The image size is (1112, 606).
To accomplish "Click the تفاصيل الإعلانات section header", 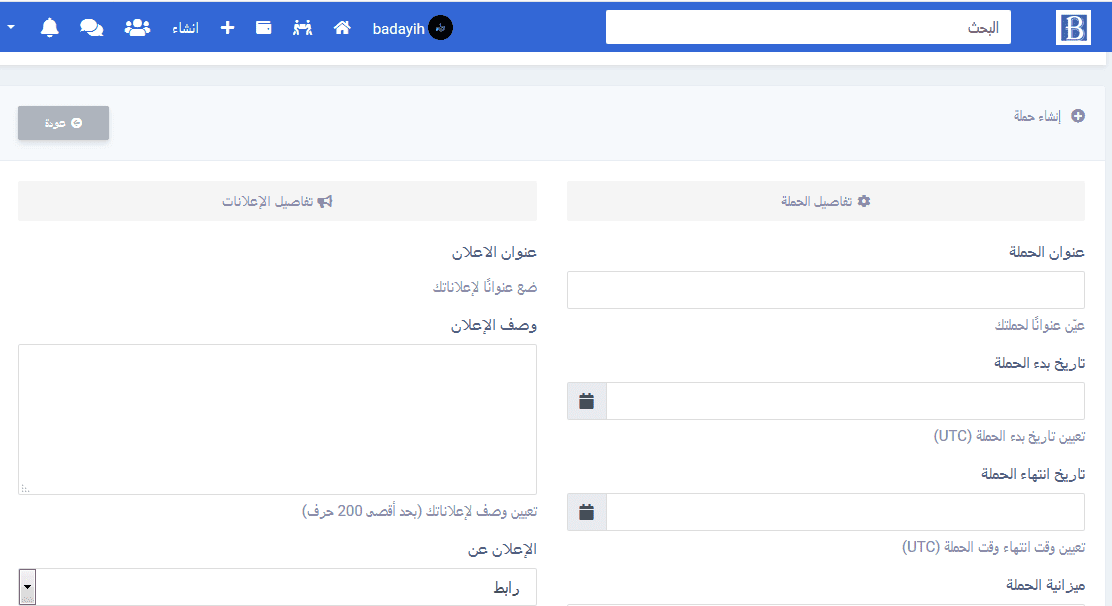I will coord(277,201).
